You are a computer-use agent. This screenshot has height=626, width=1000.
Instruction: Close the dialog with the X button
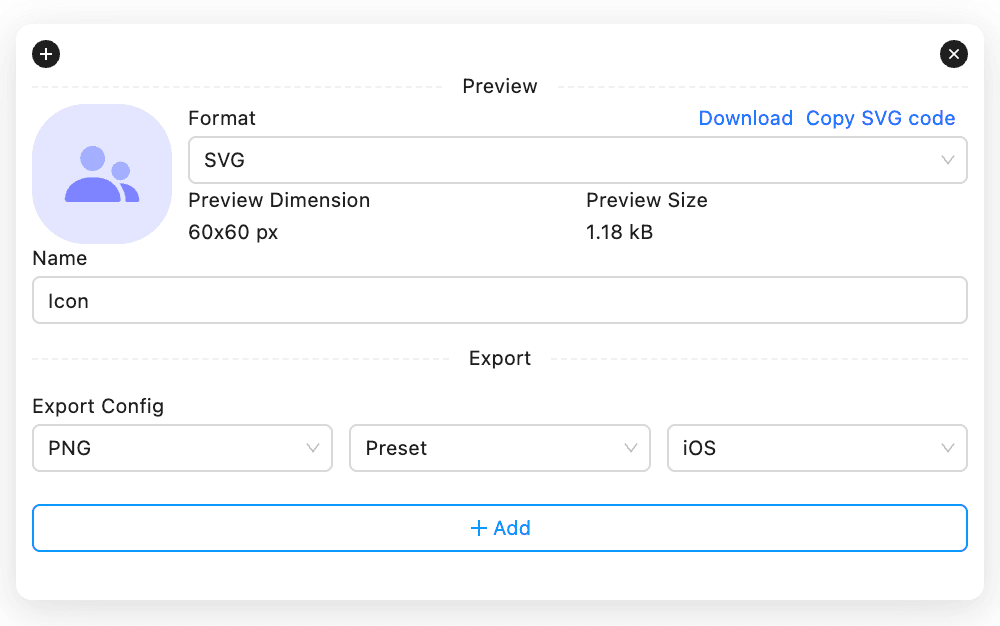tap(953, 54)
